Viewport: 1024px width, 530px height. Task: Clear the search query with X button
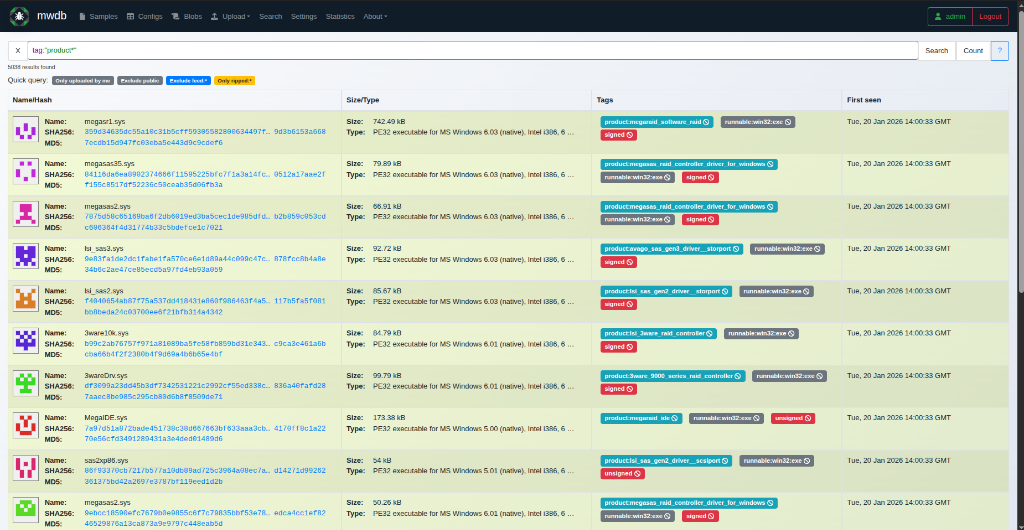coord(18,51)
